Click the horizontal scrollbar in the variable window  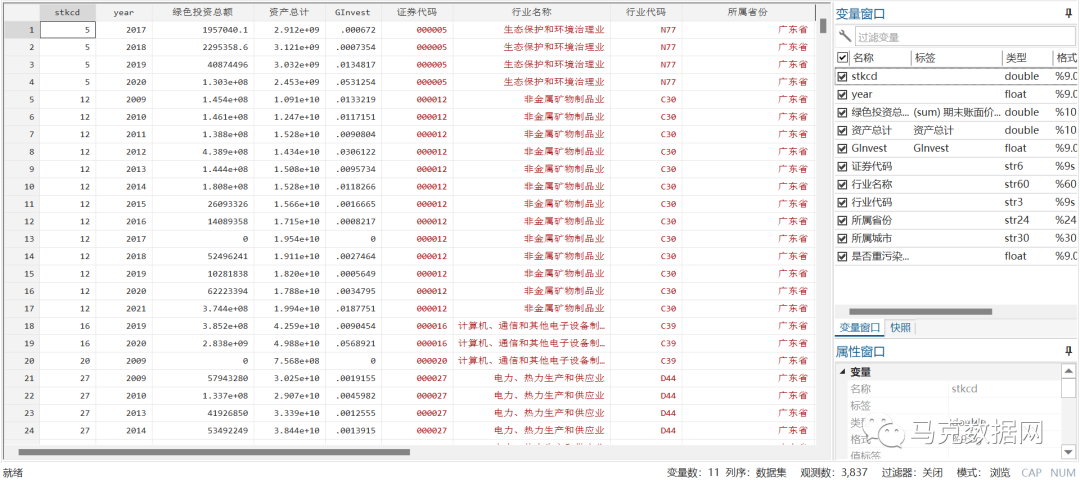920,312
